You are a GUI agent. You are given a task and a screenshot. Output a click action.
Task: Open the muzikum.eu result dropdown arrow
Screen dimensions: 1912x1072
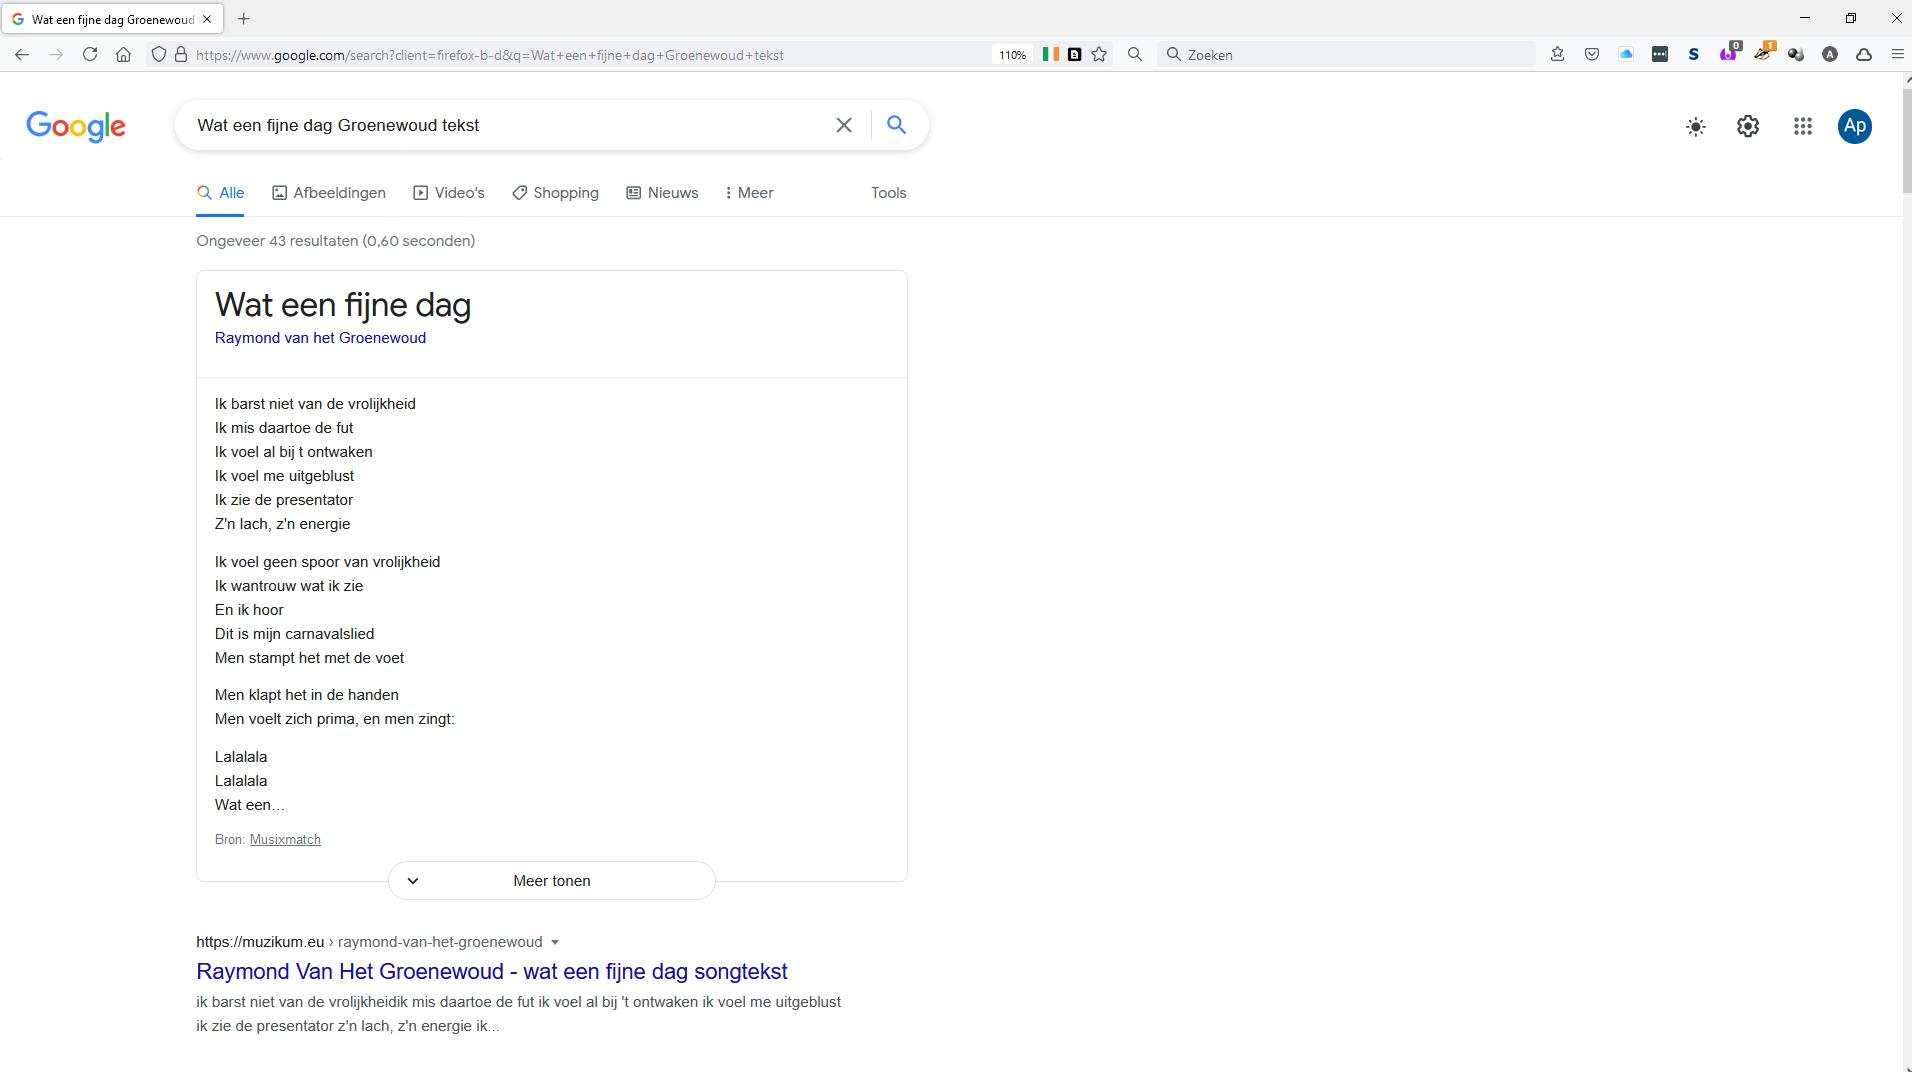[555, 942]
